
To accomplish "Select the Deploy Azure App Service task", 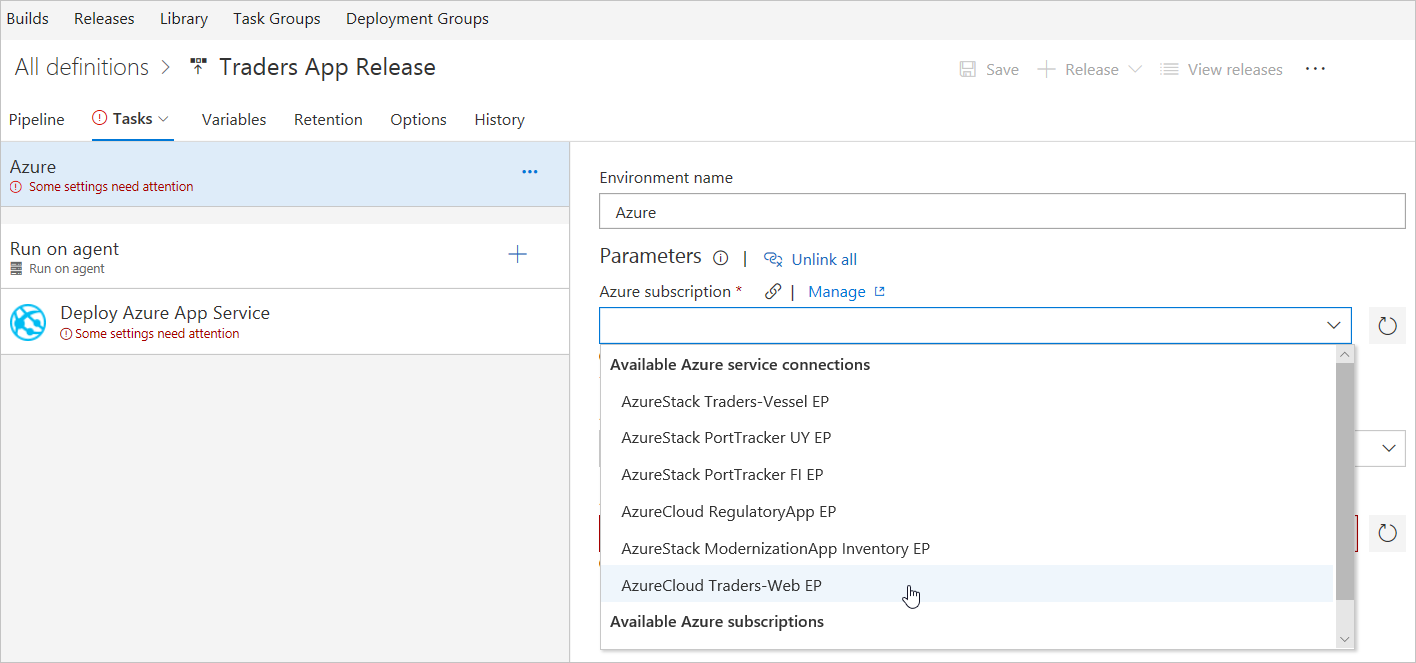I will tap(285, 321).
